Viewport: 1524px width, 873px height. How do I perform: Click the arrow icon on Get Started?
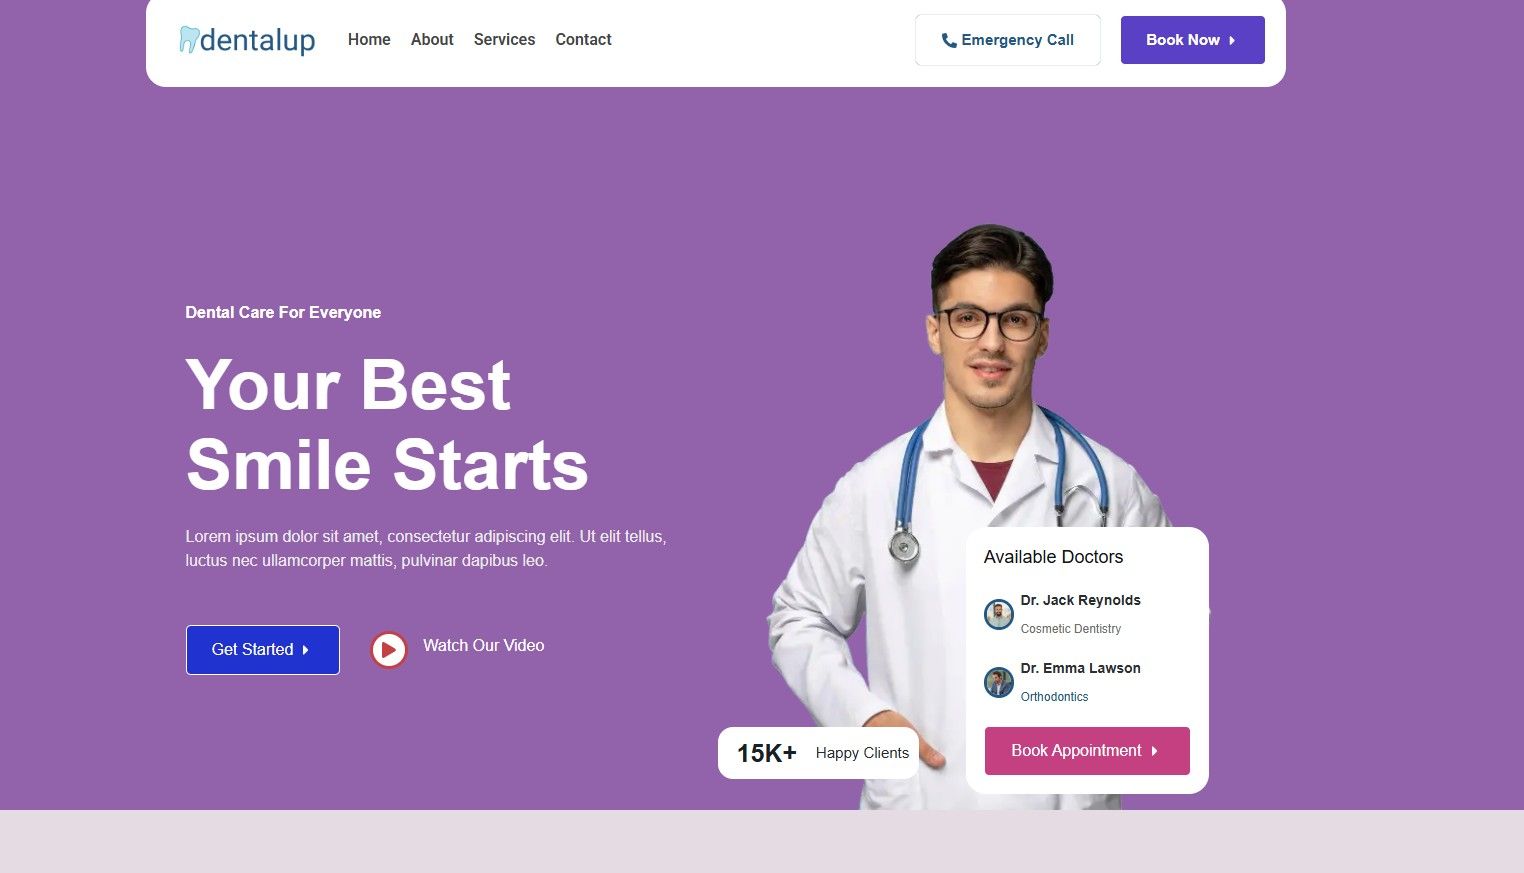pos(305,650)
